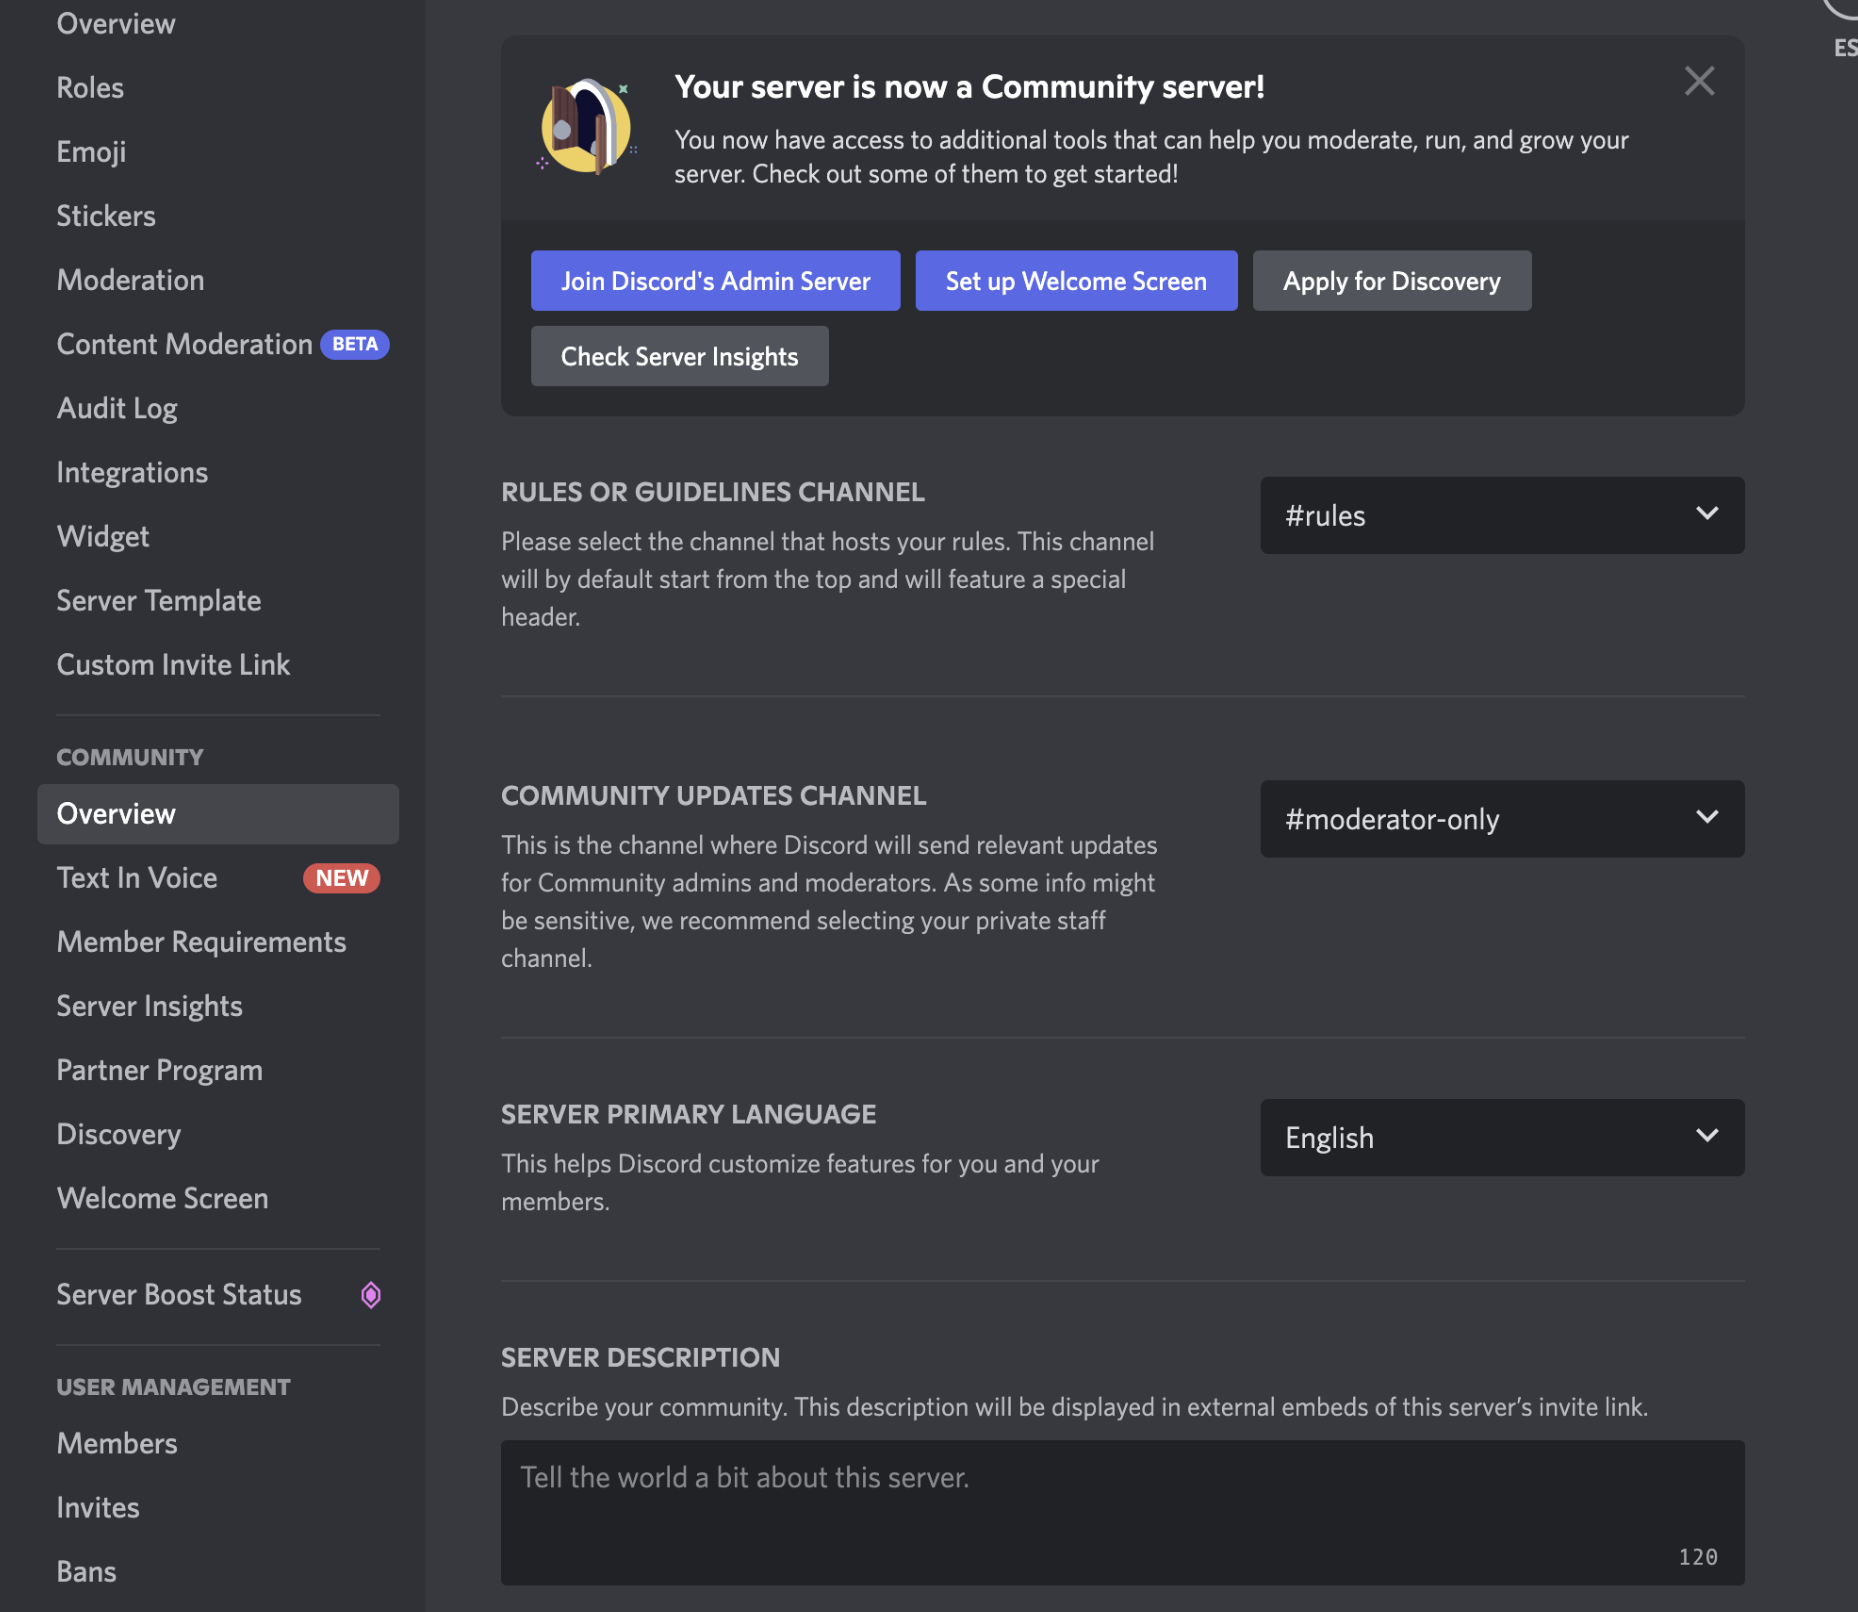
Task: Click the SERVER PRIMARY LANGUAGE heading
Action: pyautogui.click(x=689, y=1114)
